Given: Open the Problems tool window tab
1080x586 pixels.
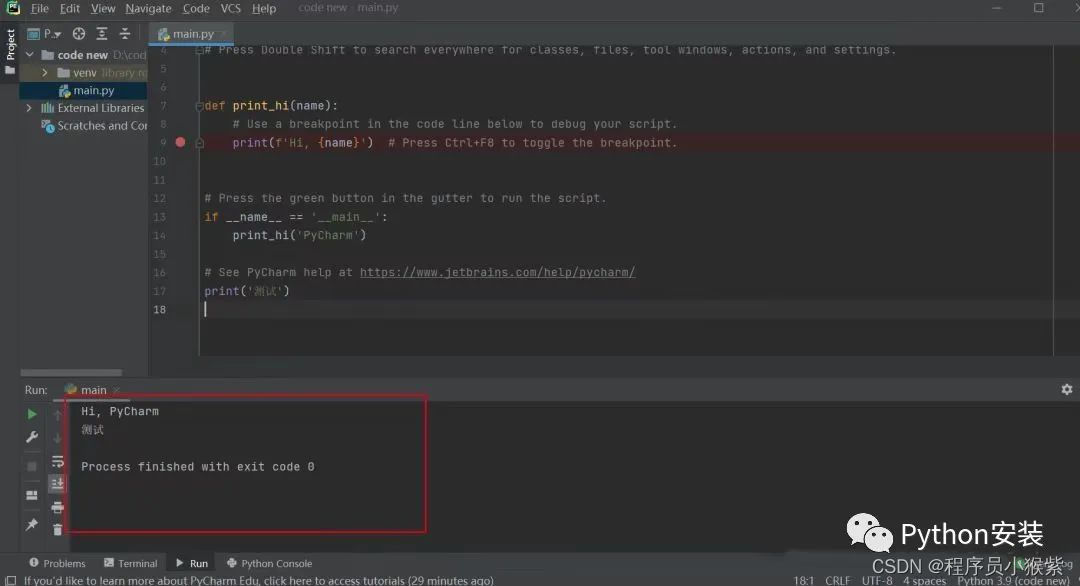Looking at the screenshot, I should point(57,563).
